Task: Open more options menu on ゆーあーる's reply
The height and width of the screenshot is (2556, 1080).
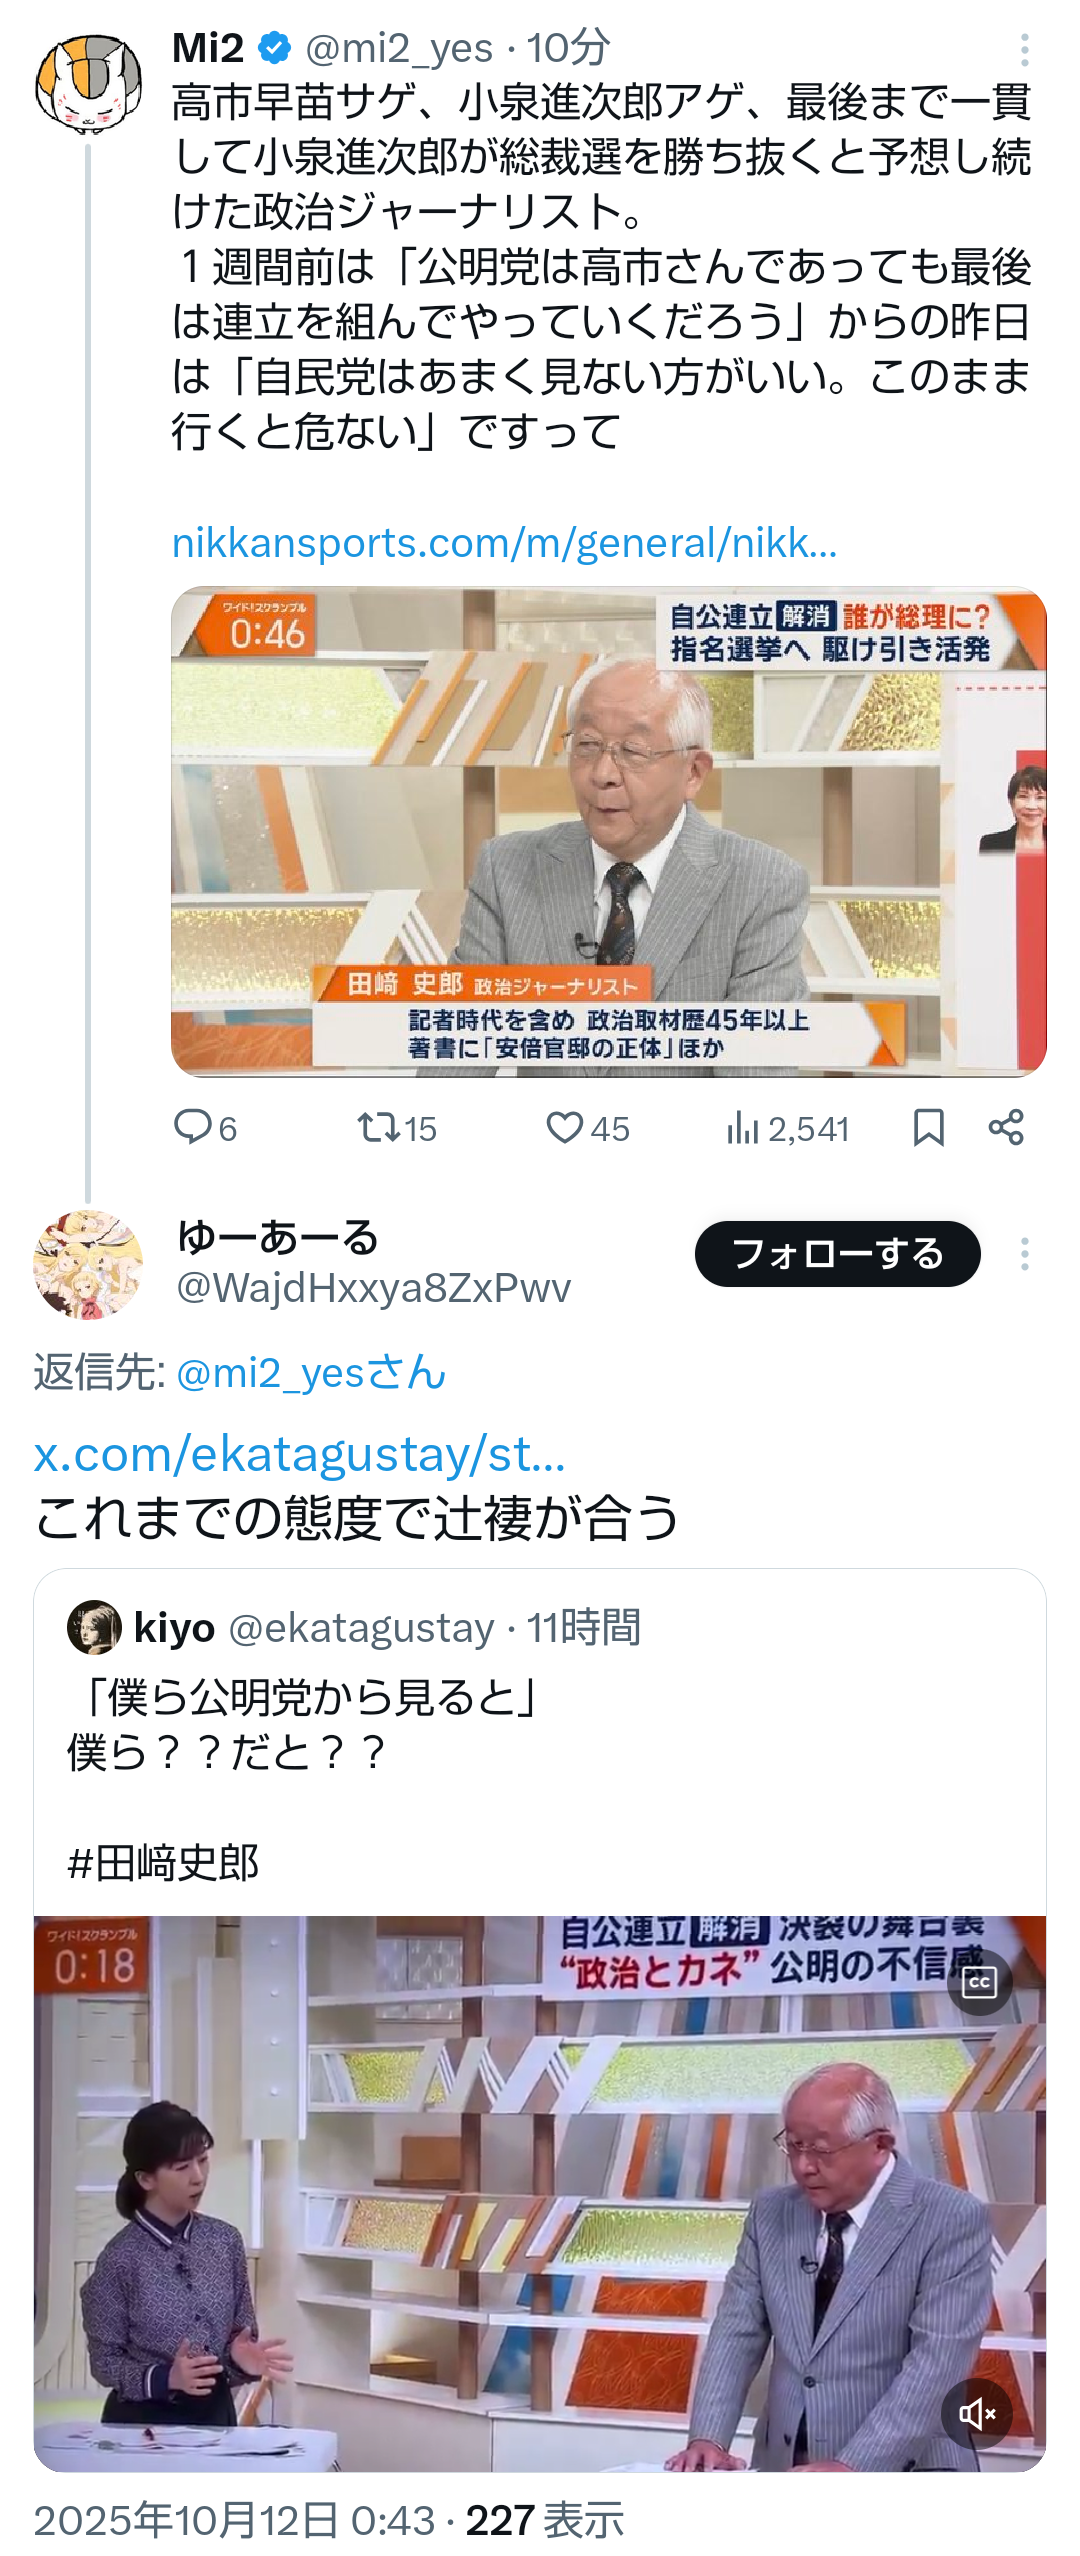Action: coord(1024,1254)
